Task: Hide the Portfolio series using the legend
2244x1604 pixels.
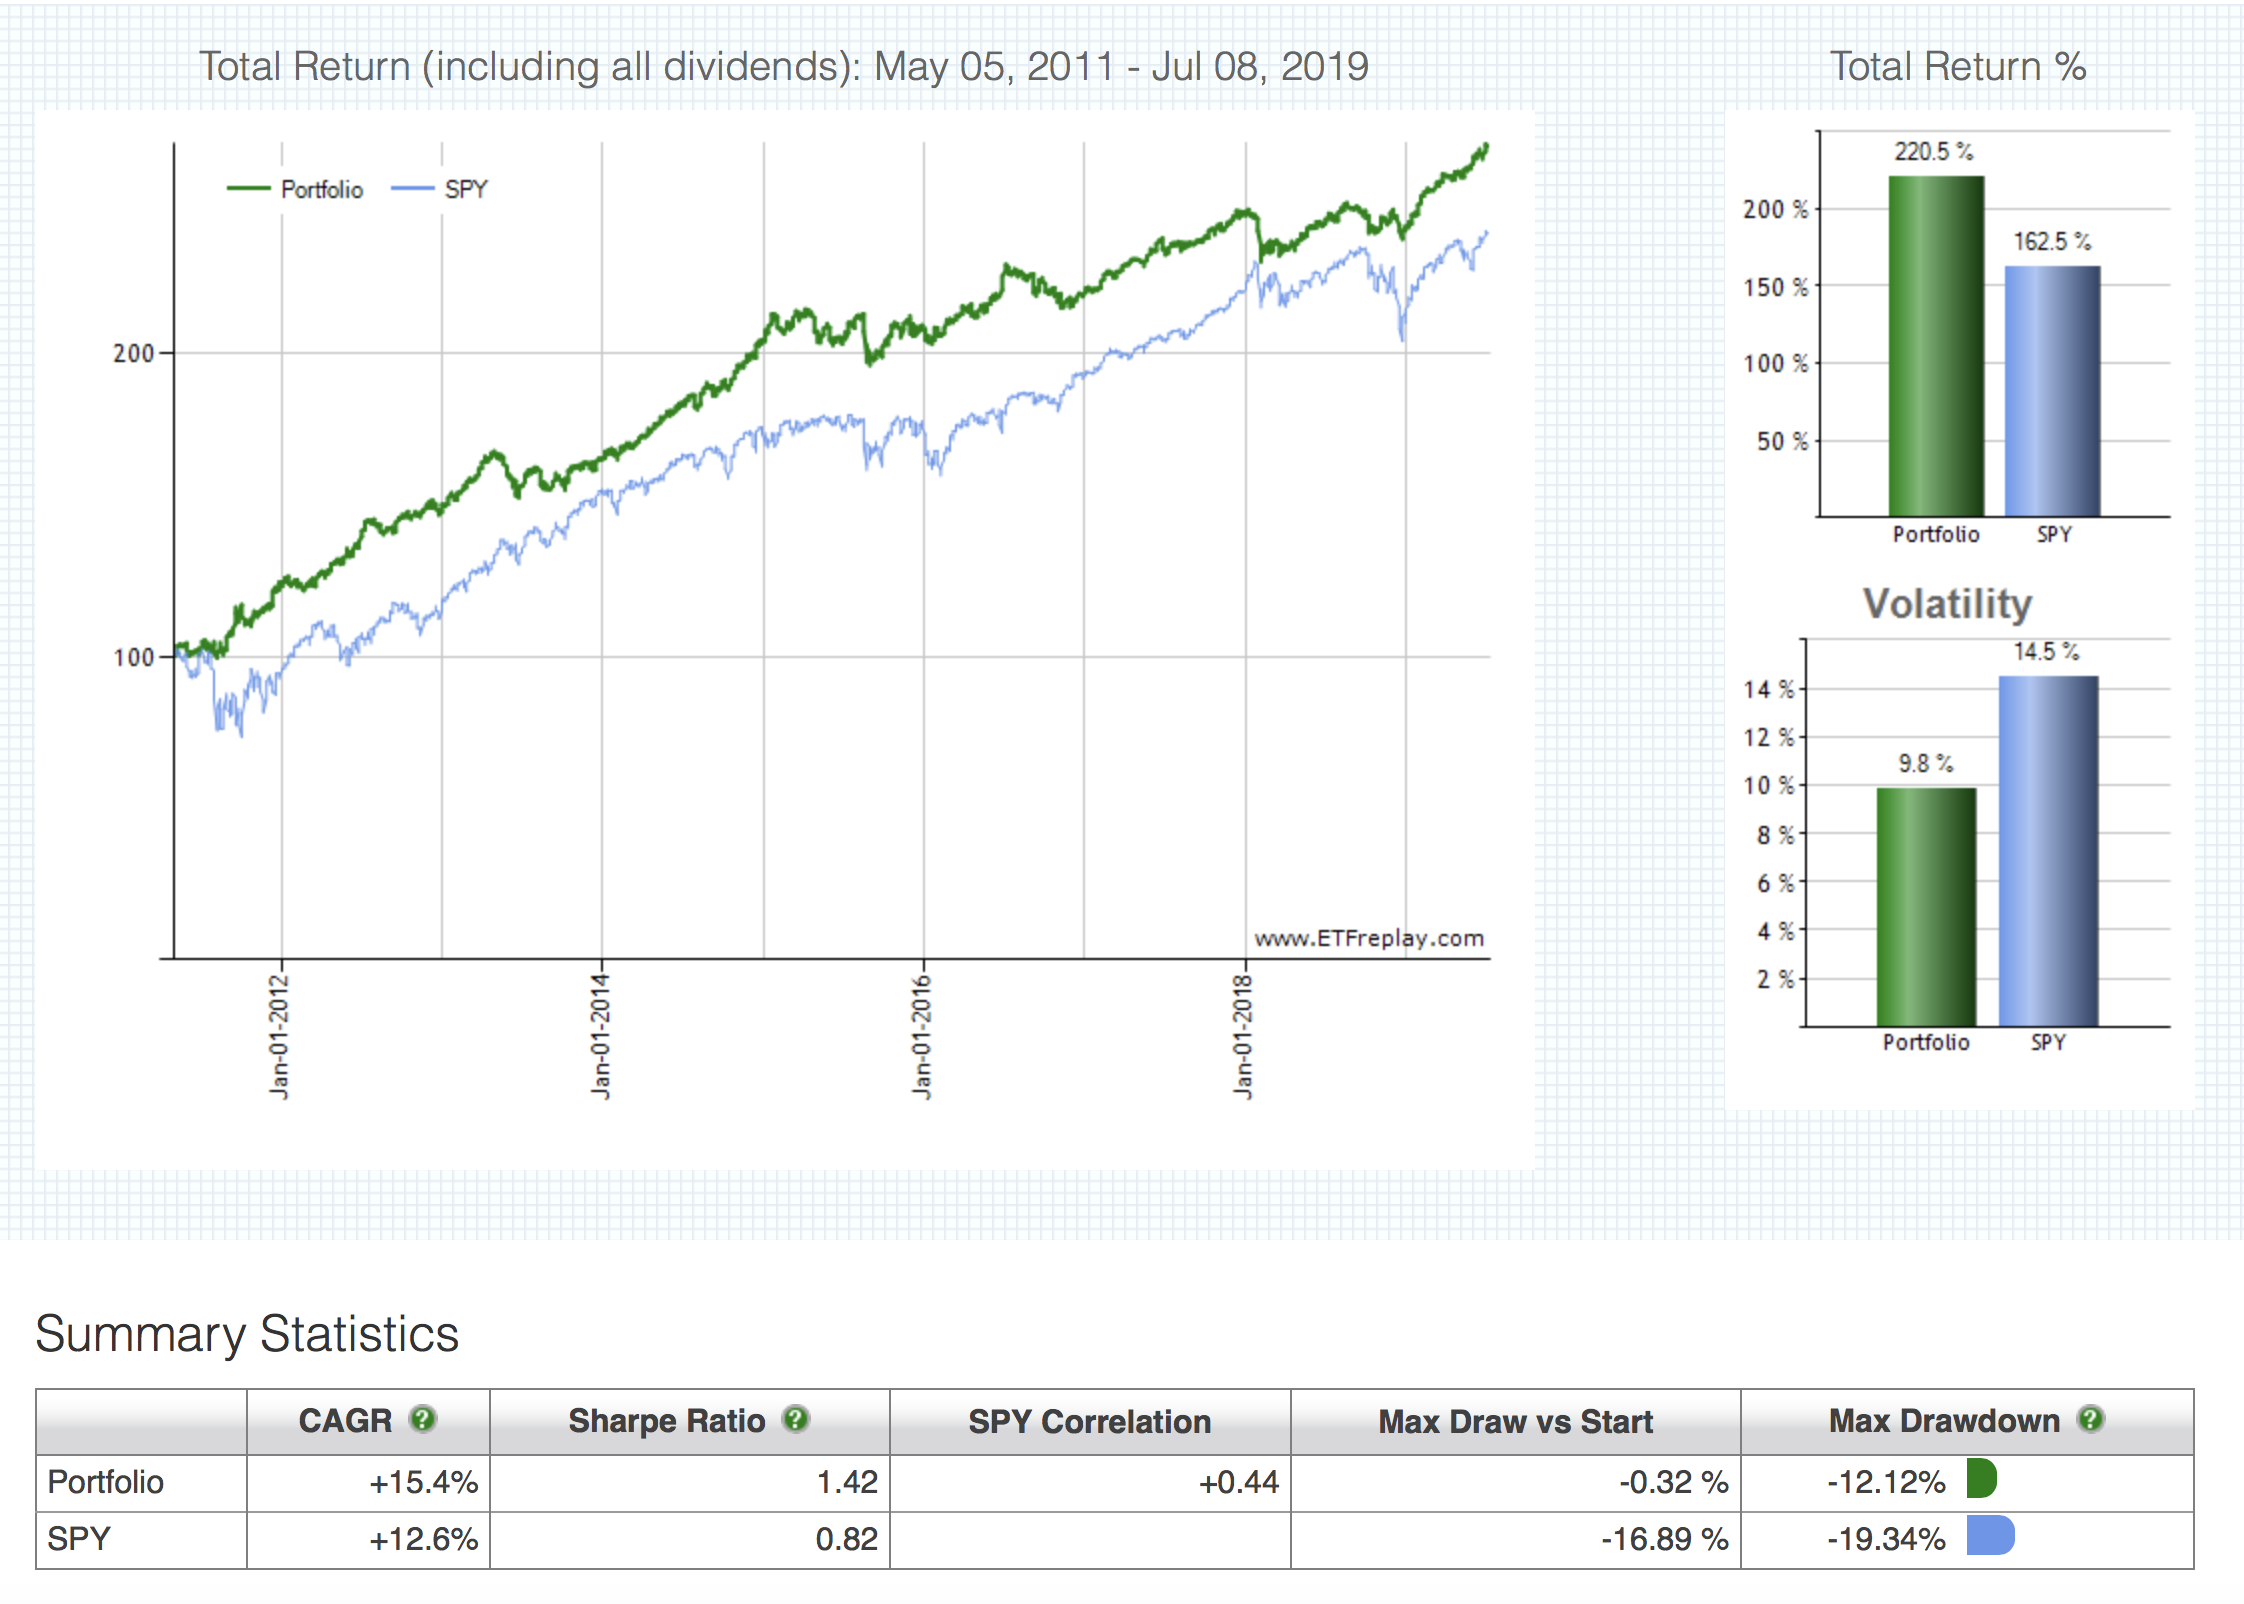Action: 321,189
